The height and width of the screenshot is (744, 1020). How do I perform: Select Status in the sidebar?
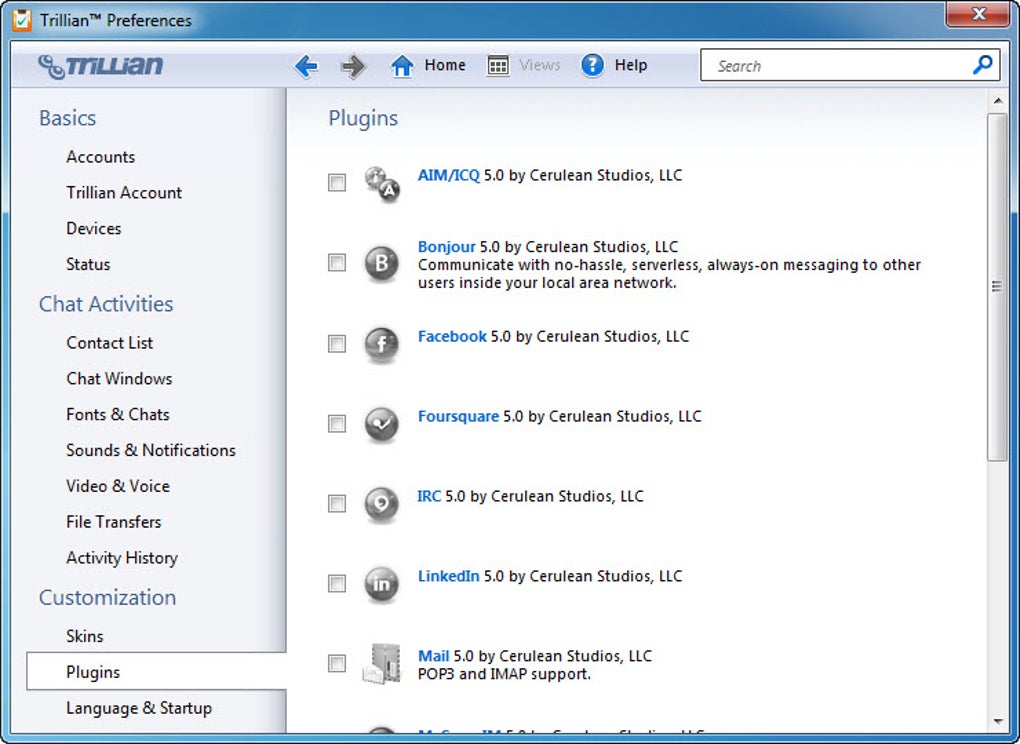[x=88, y=264]
